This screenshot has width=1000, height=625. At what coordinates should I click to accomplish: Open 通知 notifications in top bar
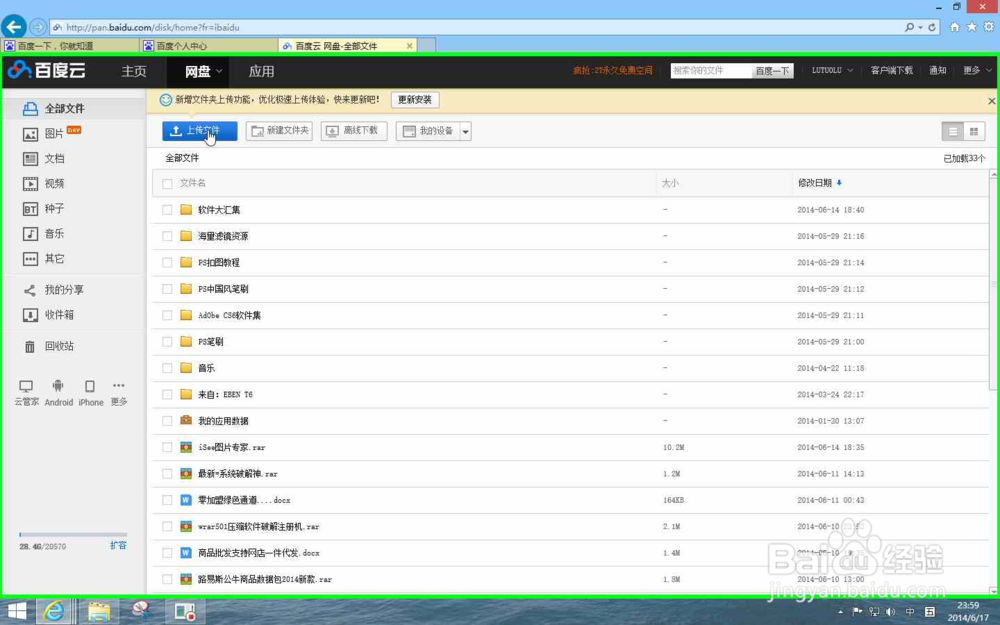pos(938,70)
